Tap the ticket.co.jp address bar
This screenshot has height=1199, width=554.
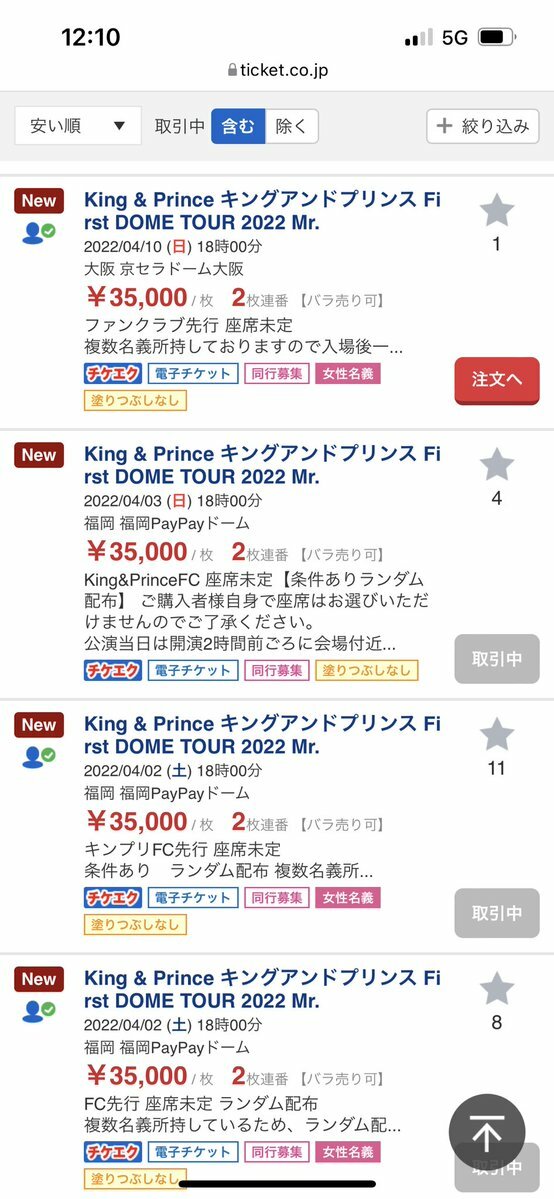pos(277,70)
